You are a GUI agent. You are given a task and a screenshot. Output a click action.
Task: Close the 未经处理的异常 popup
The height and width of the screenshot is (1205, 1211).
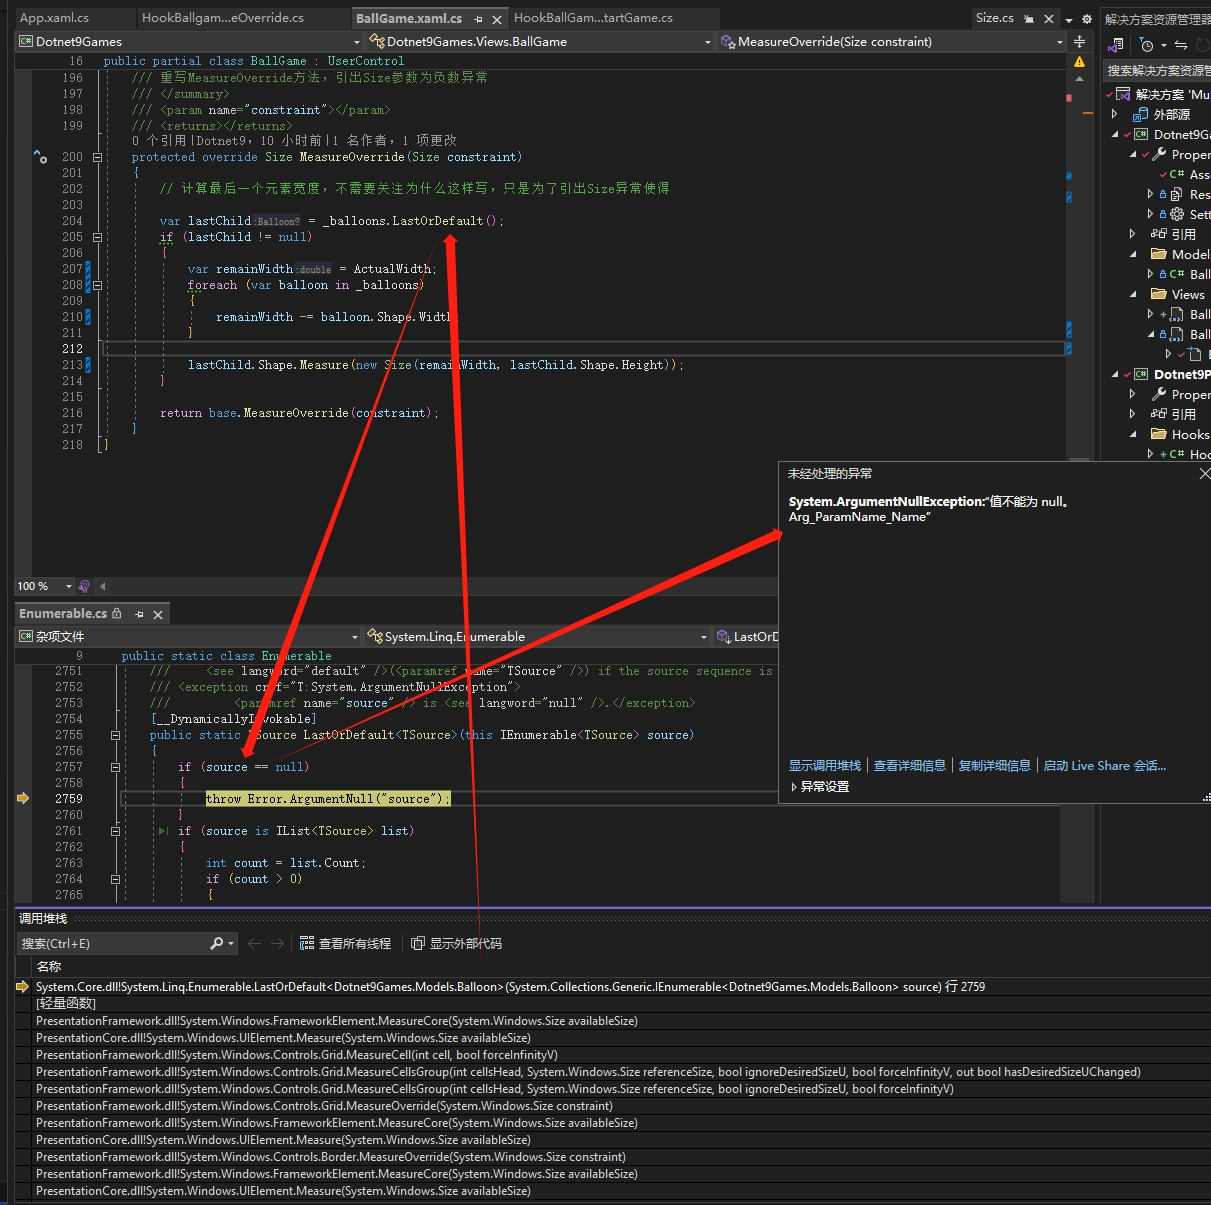pyautogui.click(x=1203, y=474)
